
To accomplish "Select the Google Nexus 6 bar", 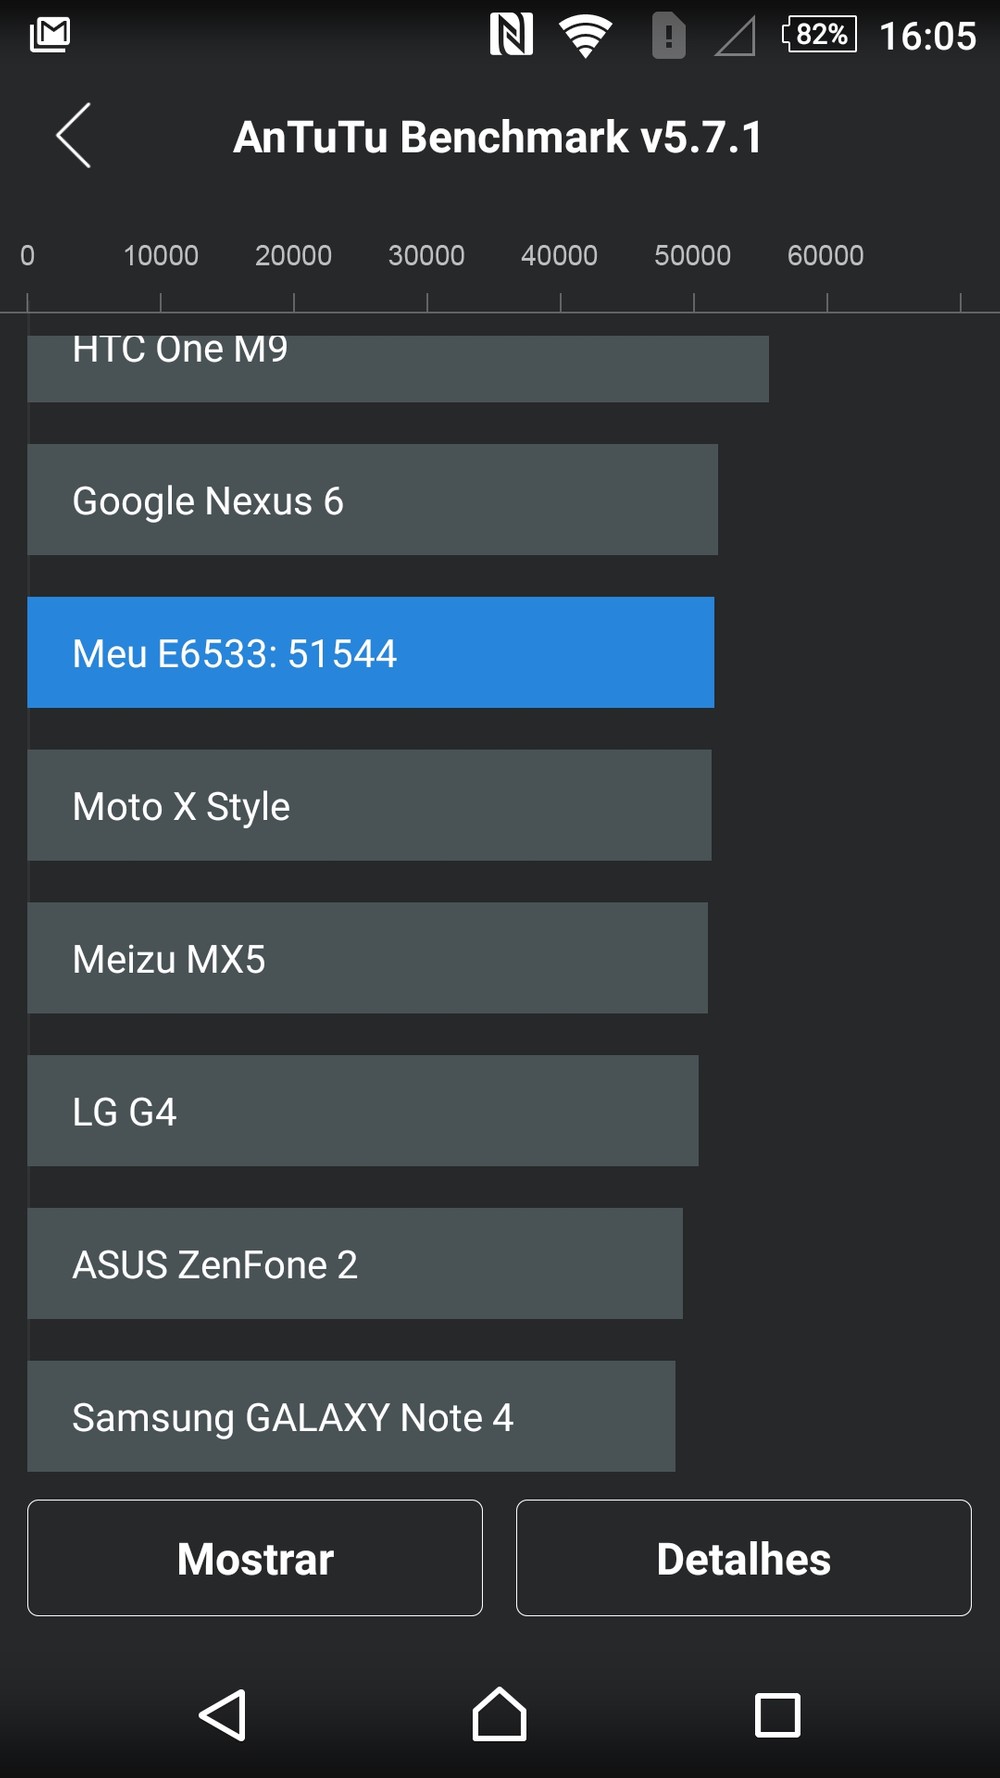I will coord(372,500).
